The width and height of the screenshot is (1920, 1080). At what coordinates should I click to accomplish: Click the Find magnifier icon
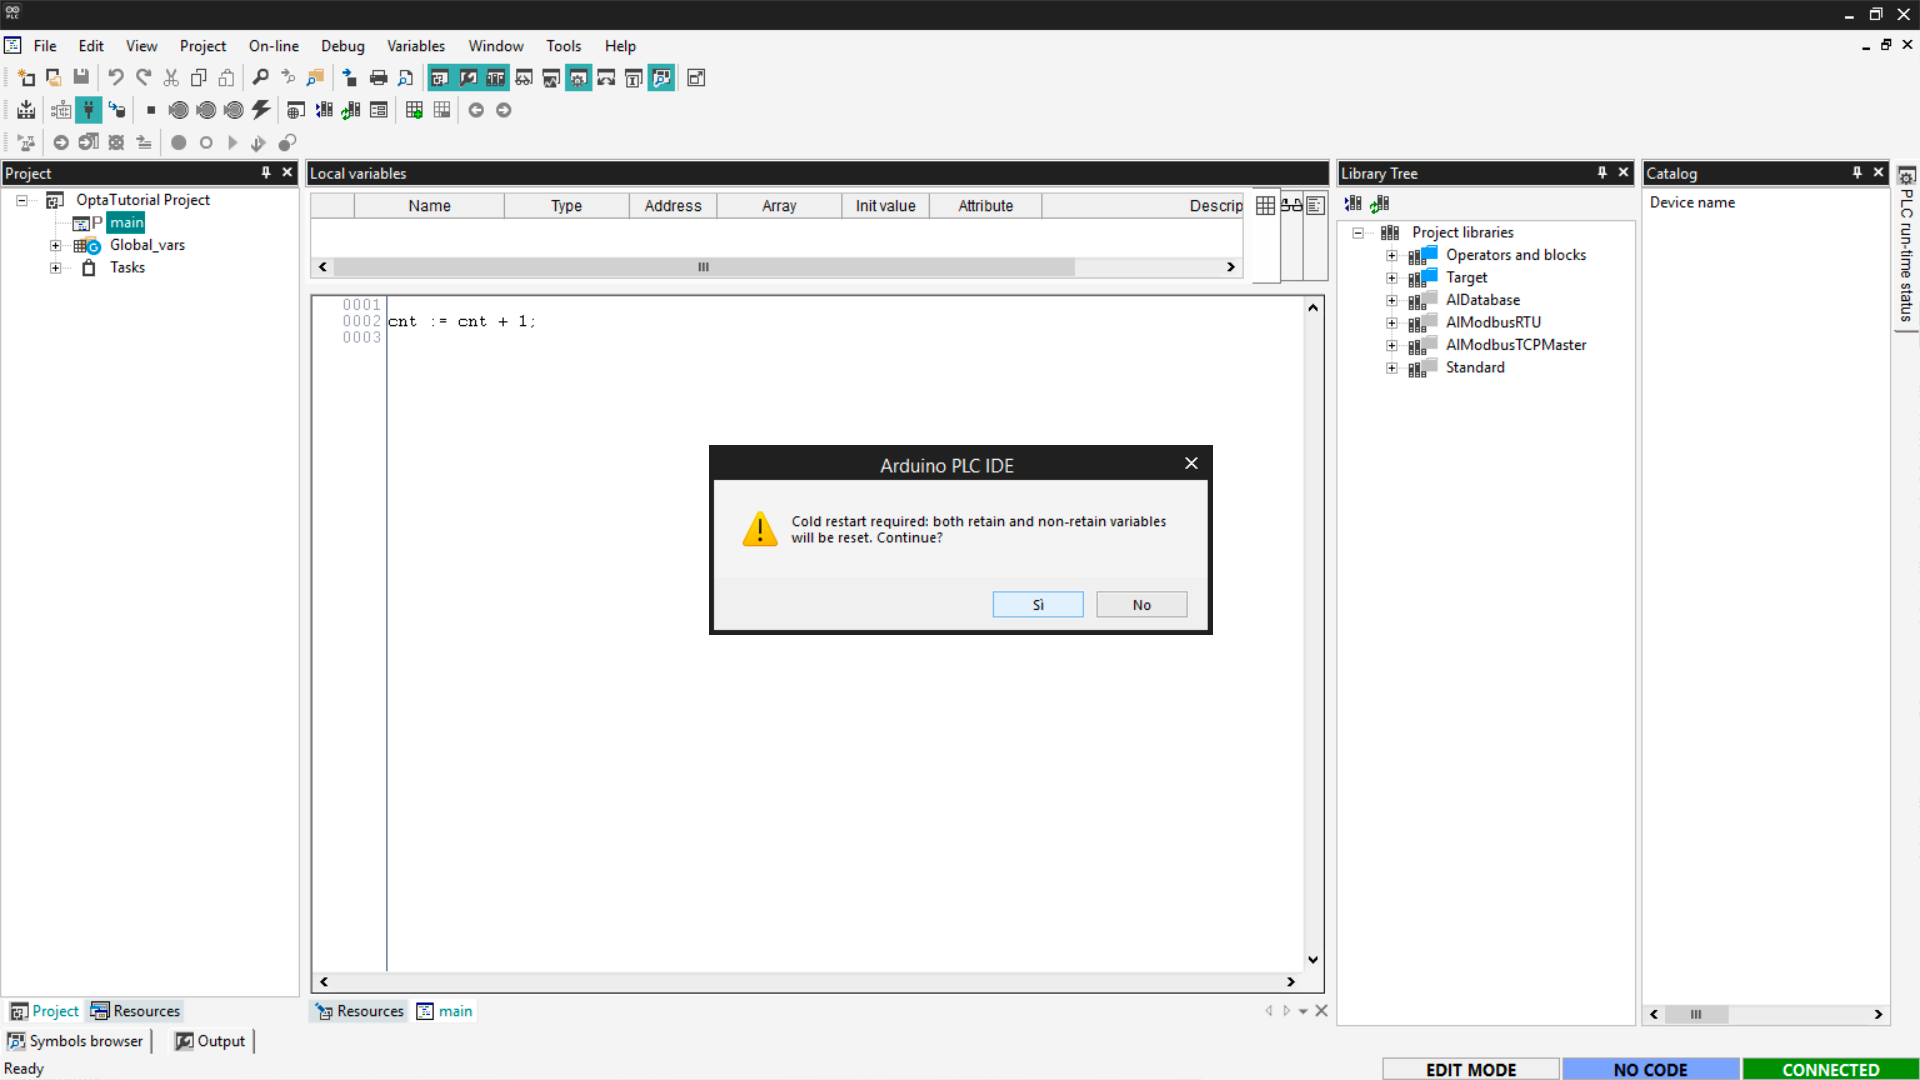260,77
